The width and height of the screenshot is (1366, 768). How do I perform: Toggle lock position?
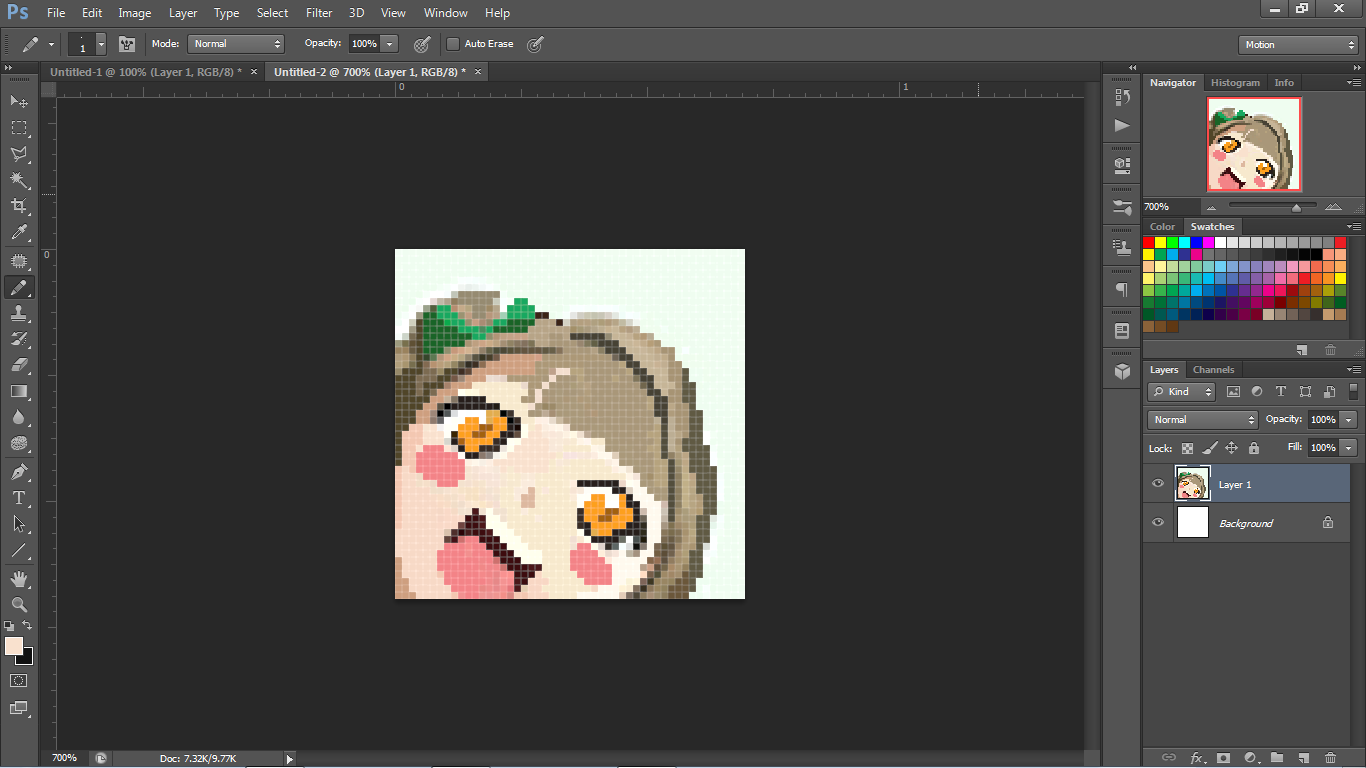click(x=1232, y=448)
